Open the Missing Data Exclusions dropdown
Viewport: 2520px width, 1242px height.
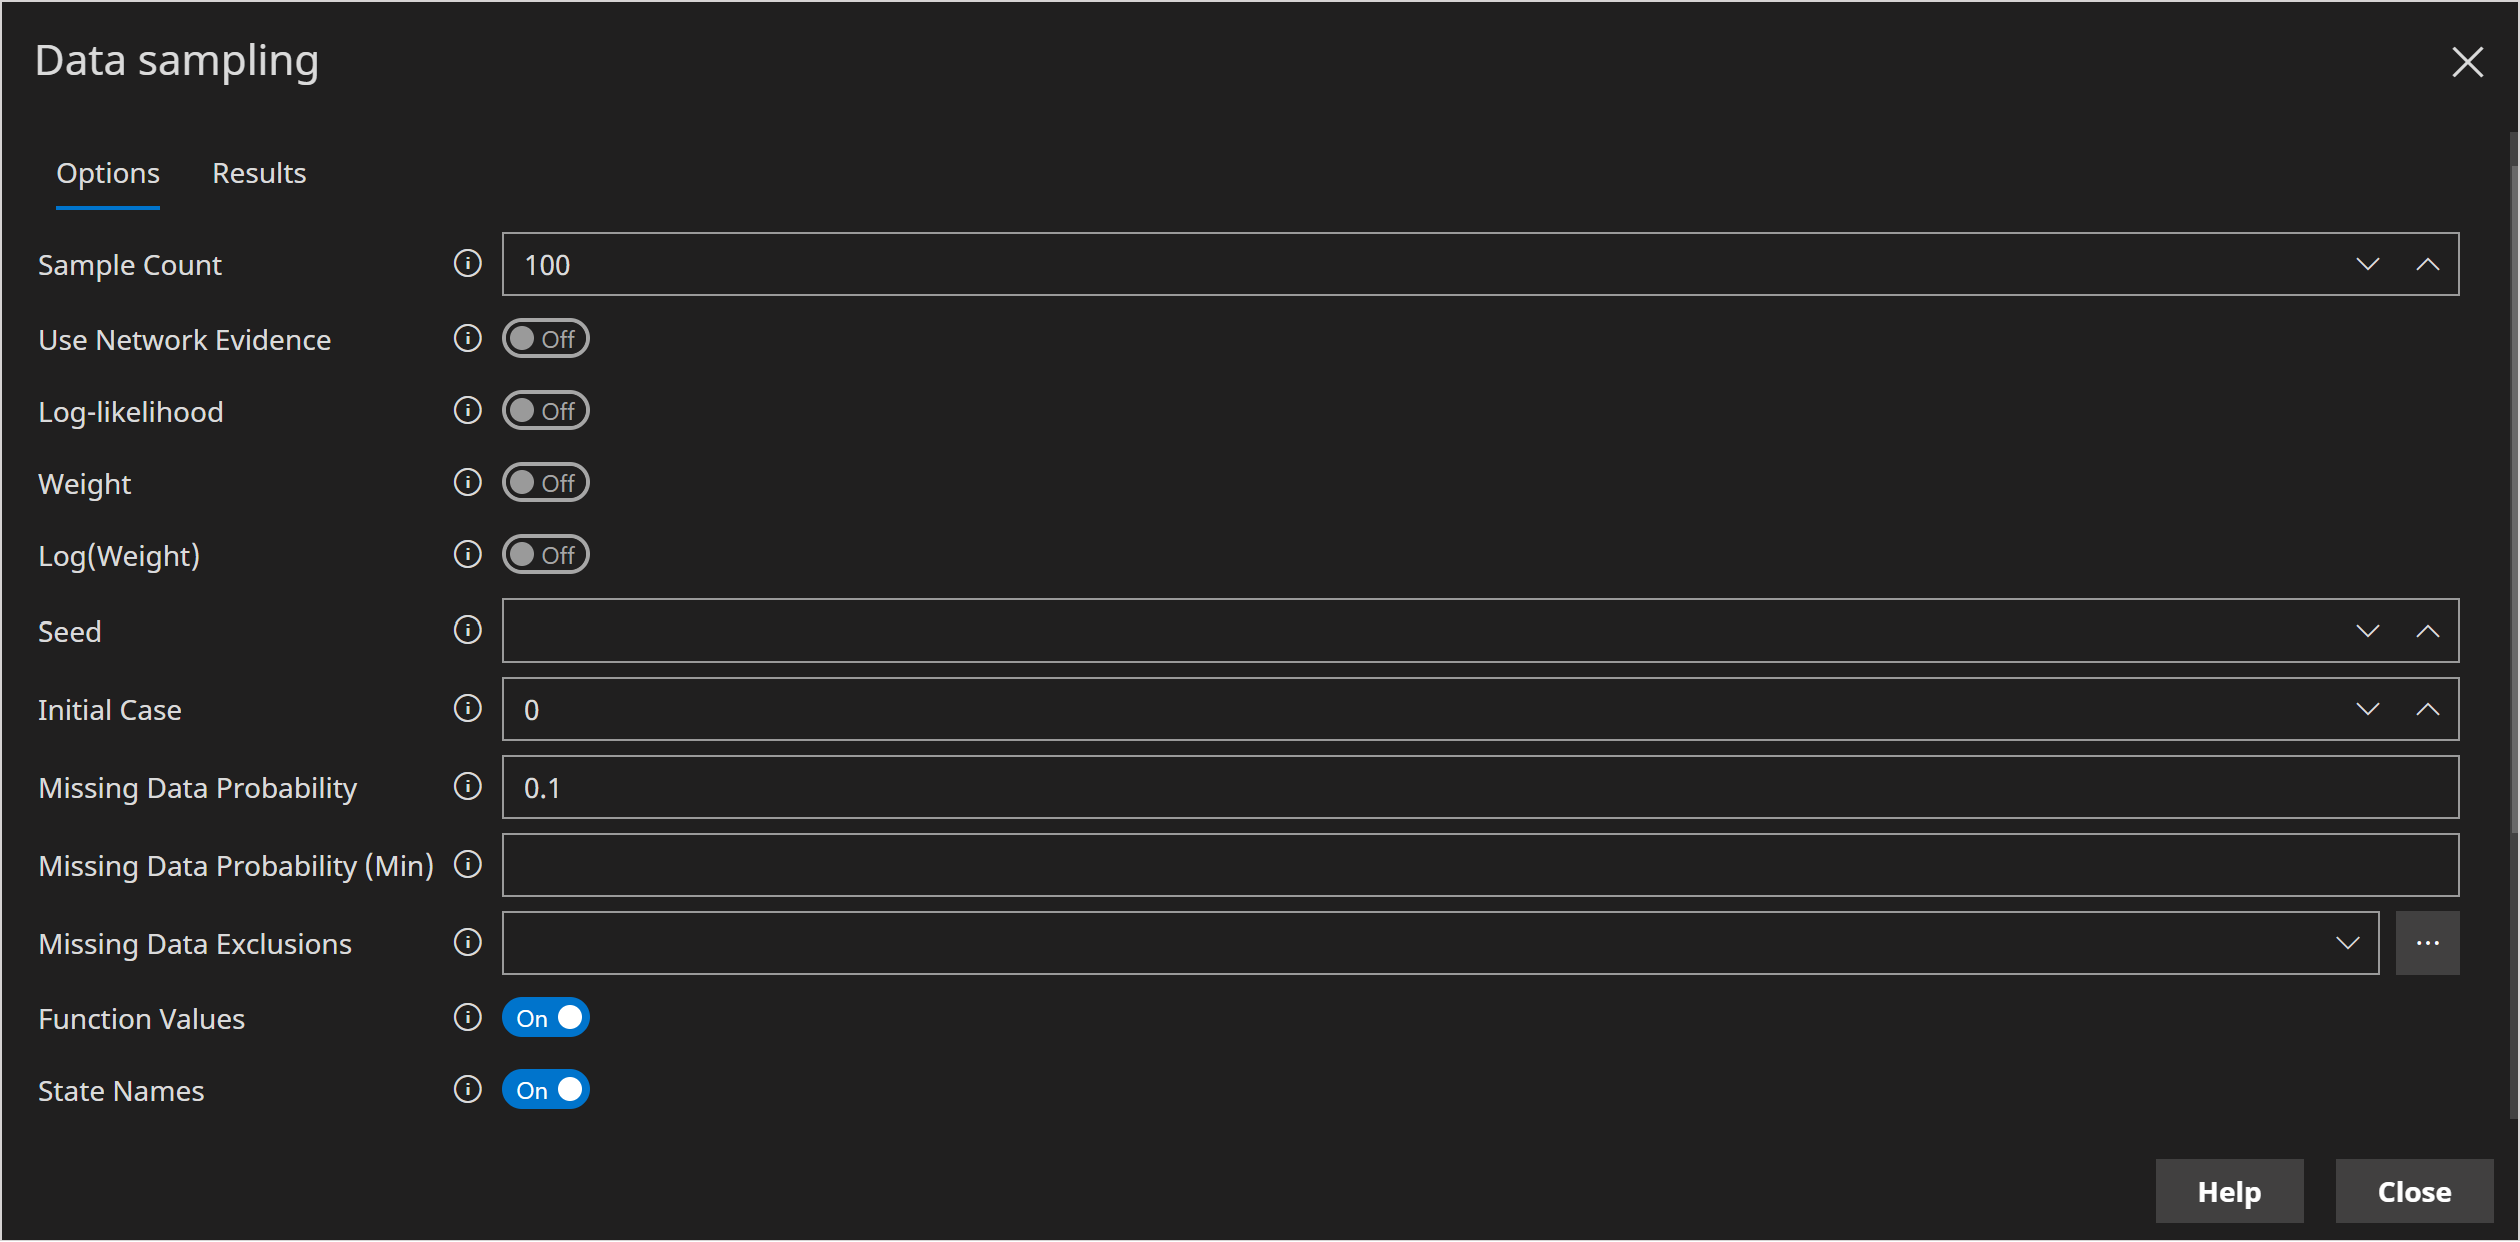[x=2348, y=942]
